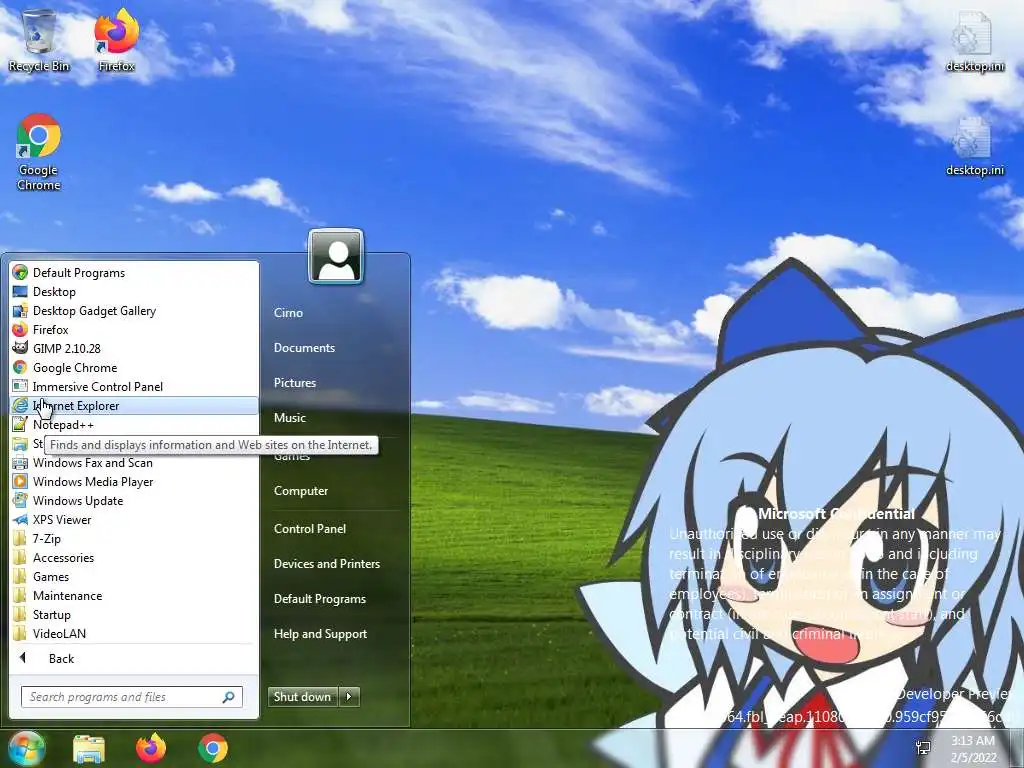This screenshot has height=768, width=1024.
Task: Launch Firefox from Start menu list
Action: pyautogui.click(x=135, y=329)
